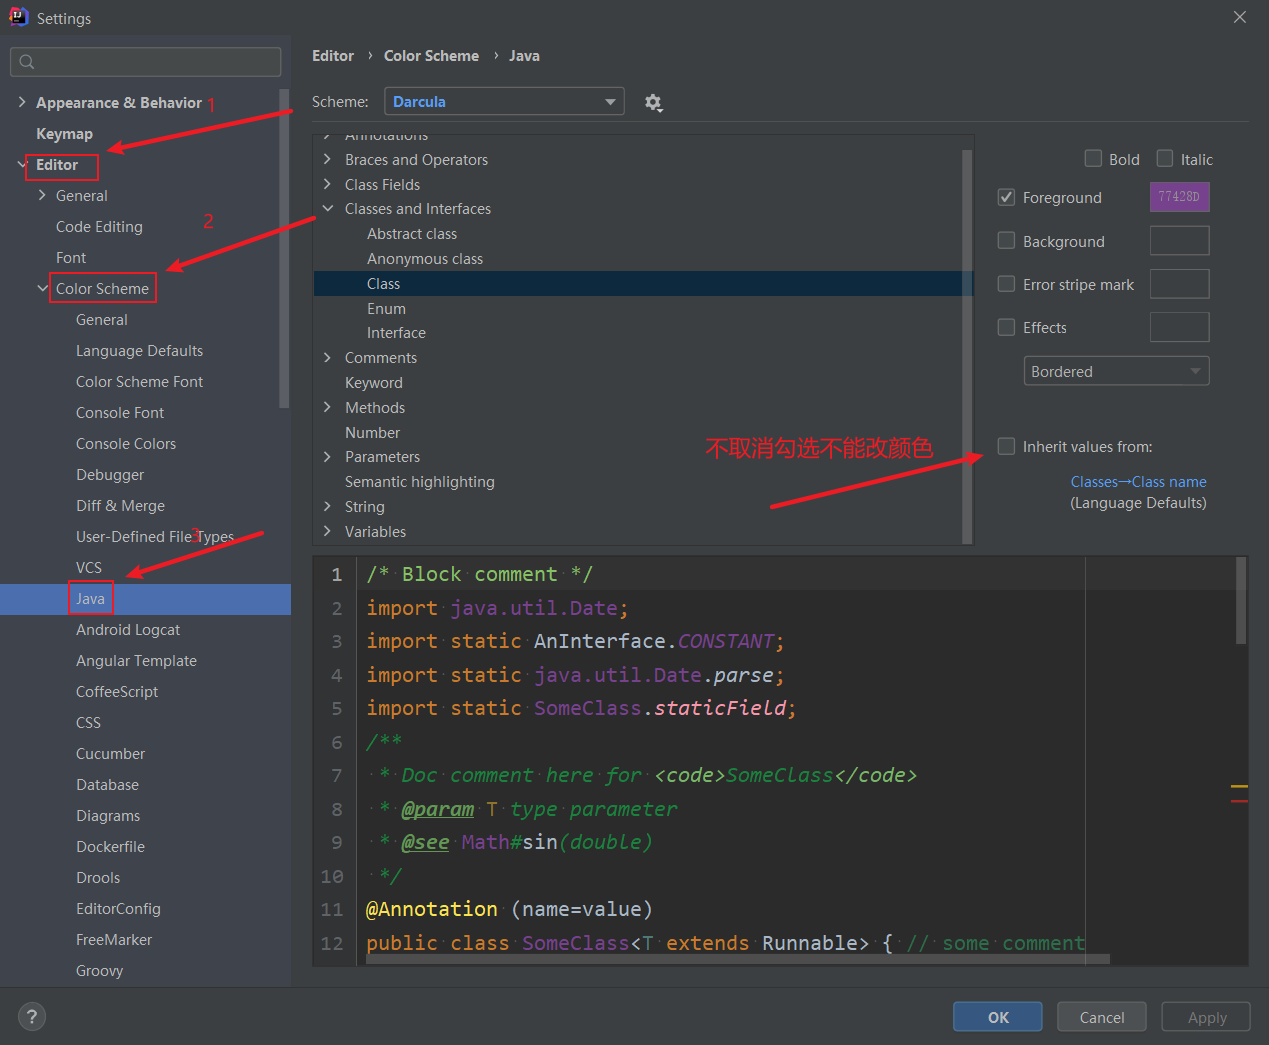
Task: Open the Scheme Darcula dropdown
Action: 505,102
